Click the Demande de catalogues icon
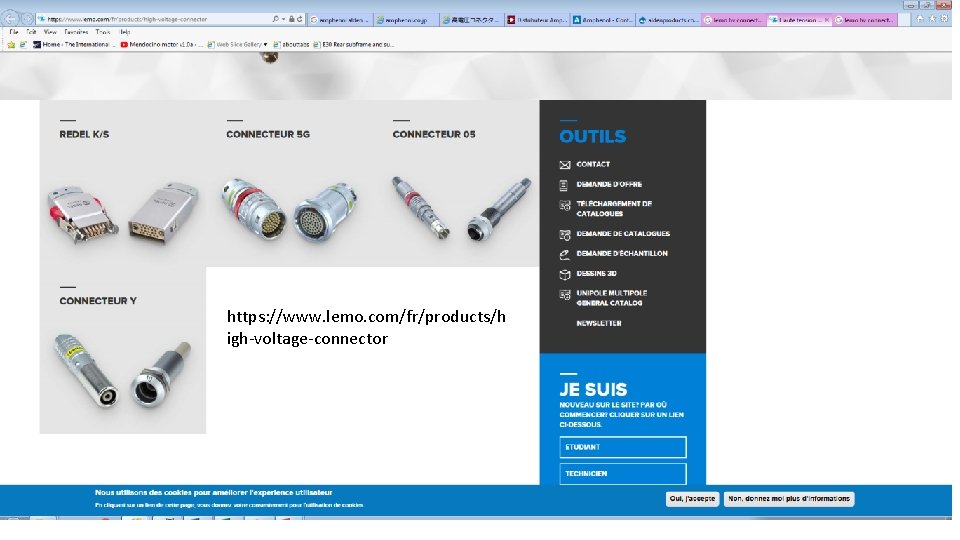This screenshot has width=960, height=540. 564,234
